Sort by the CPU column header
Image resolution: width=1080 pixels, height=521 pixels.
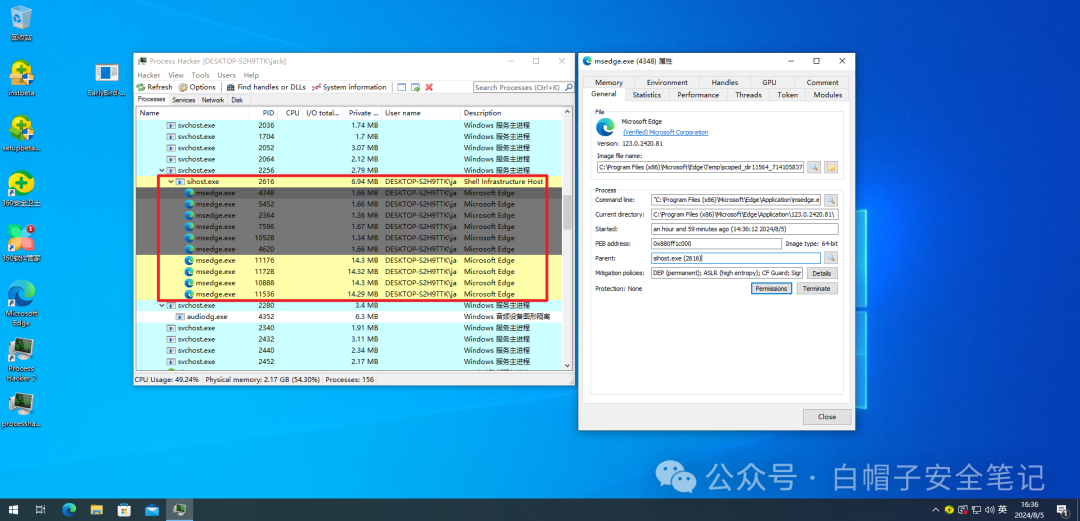coord(290,113)
